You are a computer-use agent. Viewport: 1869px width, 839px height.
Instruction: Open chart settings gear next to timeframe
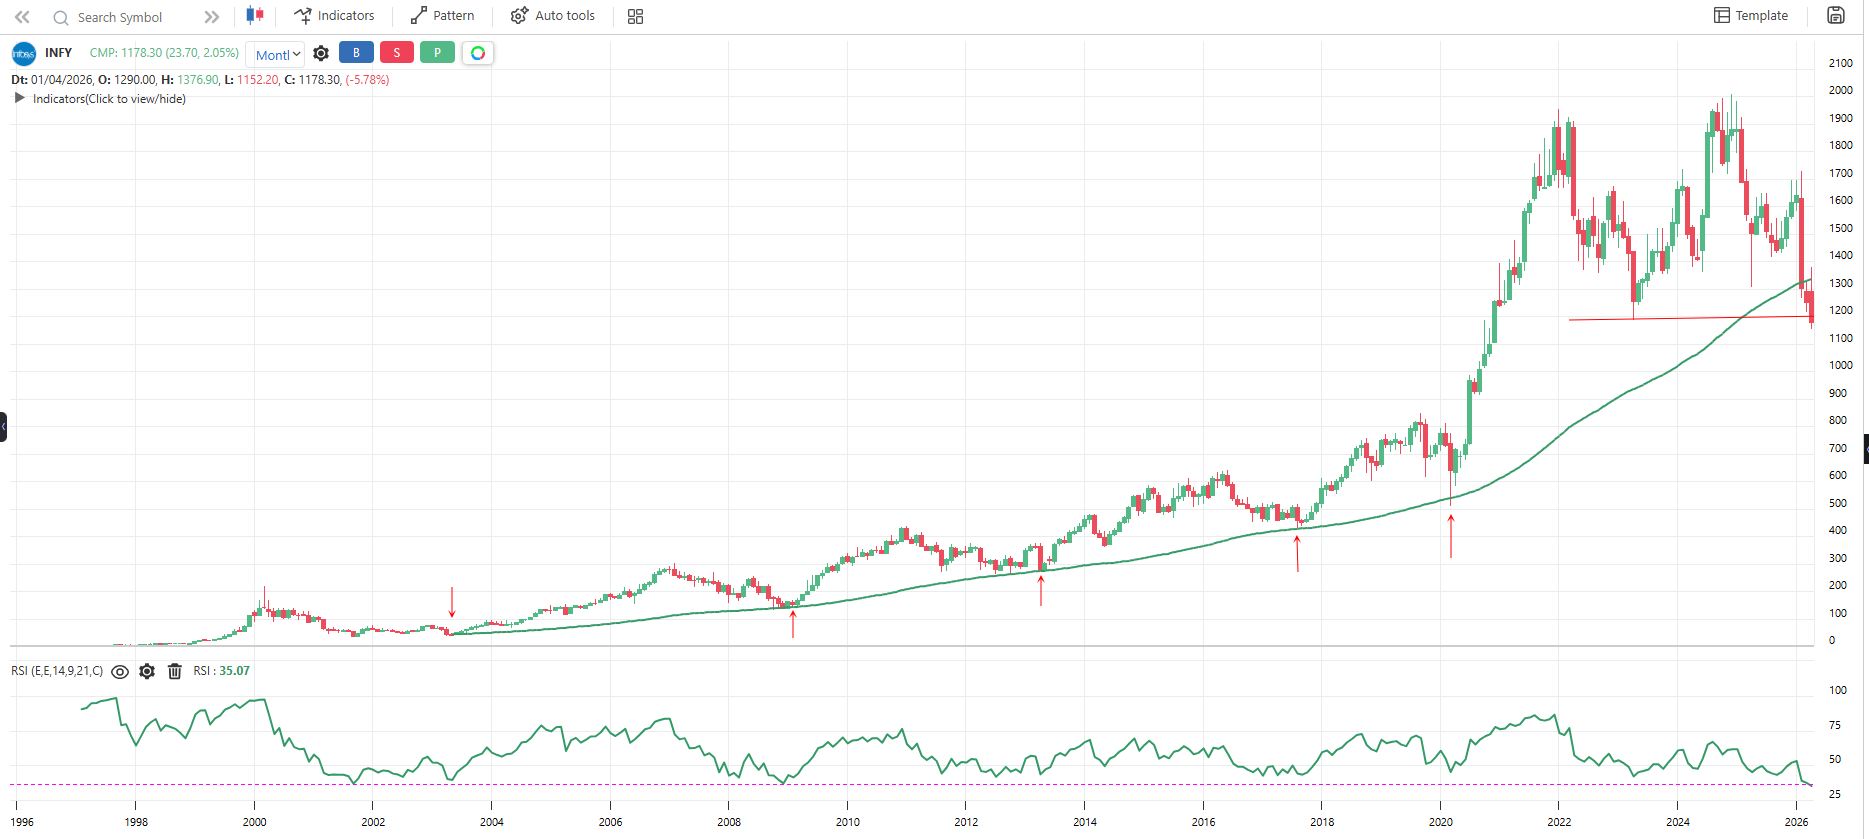pyautogui.click(x=321, y=54)
